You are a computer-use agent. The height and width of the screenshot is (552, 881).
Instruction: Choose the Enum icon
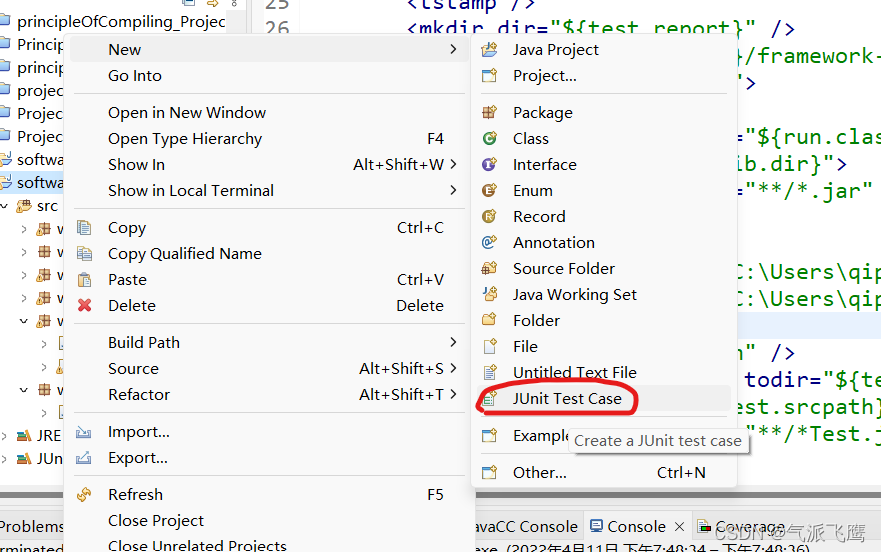489,191
